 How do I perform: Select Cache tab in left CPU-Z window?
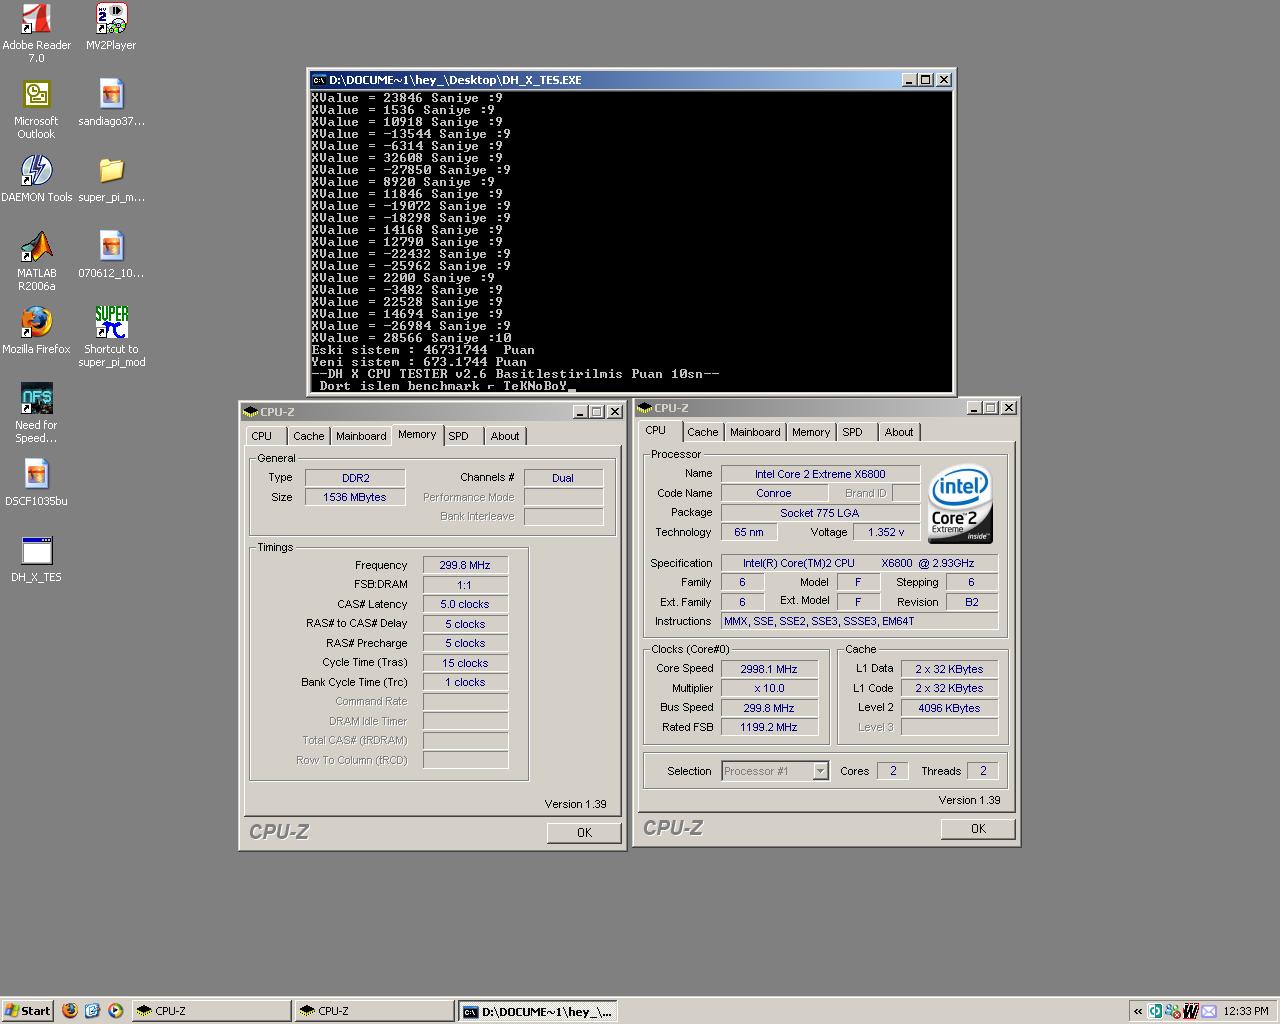point(308,436)
